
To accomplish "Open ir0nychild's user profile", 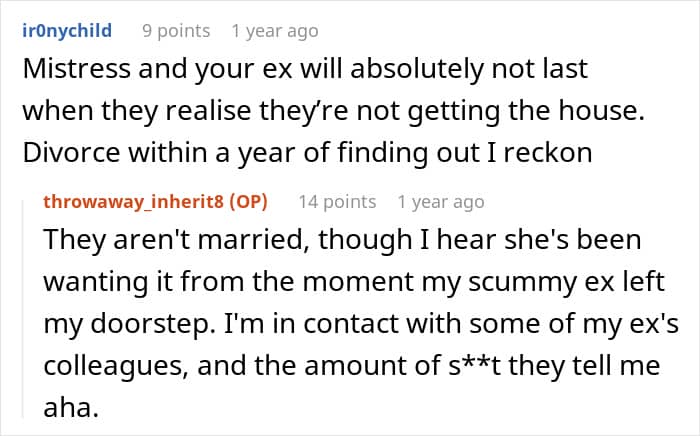I will (x=67, y=31).
